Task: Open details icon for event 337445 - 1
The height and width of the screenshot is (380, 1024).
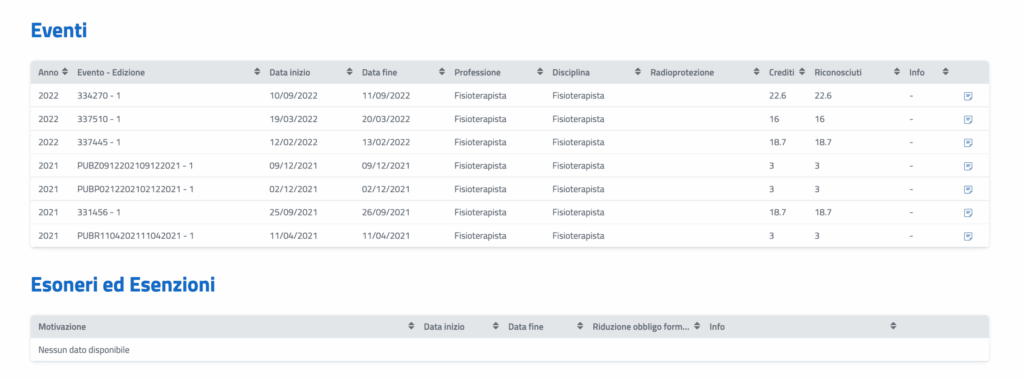Action: (968, 142)
